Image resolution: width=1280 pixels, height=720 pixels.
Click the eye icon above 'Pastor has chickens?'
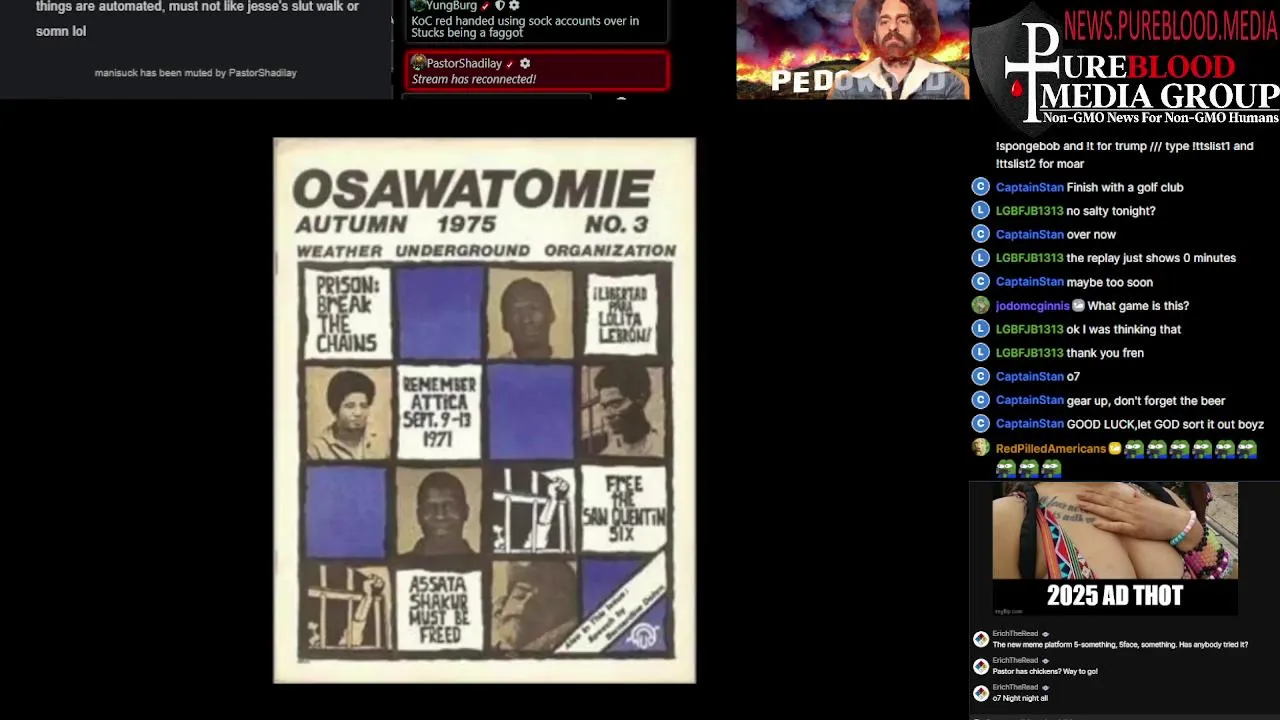(1045, 661)
